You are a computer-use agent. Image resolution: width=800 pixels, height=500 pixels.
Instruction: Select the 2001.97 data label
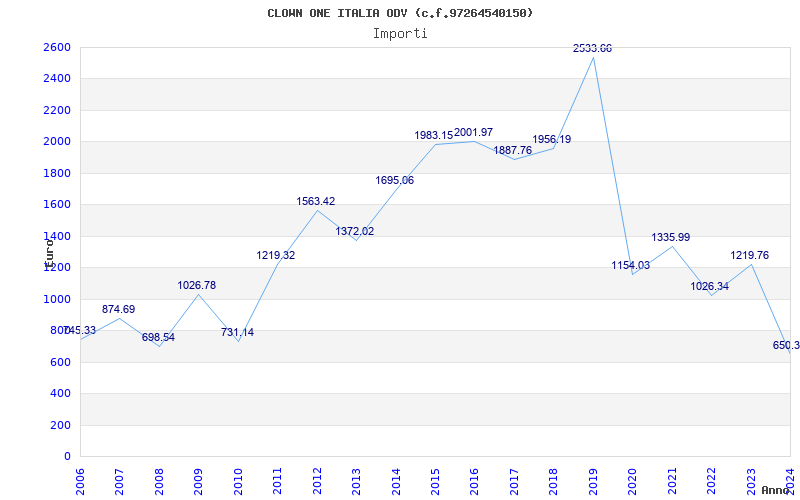pyautogui.click(x=473, y=133)
